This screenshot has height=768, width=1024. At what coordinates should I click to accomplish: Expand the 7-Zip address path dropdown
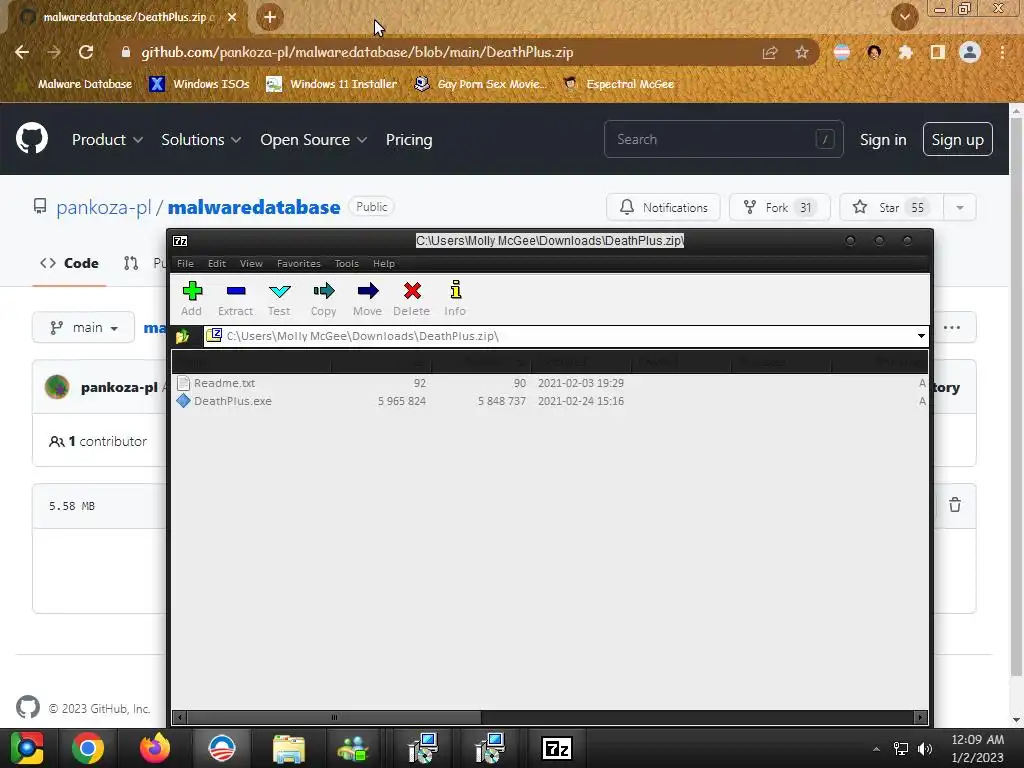[921, 336]
